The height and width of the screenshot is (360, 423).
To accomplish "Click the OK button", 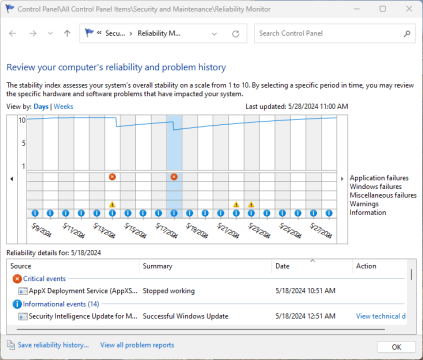I will click(x=396, y=347).
